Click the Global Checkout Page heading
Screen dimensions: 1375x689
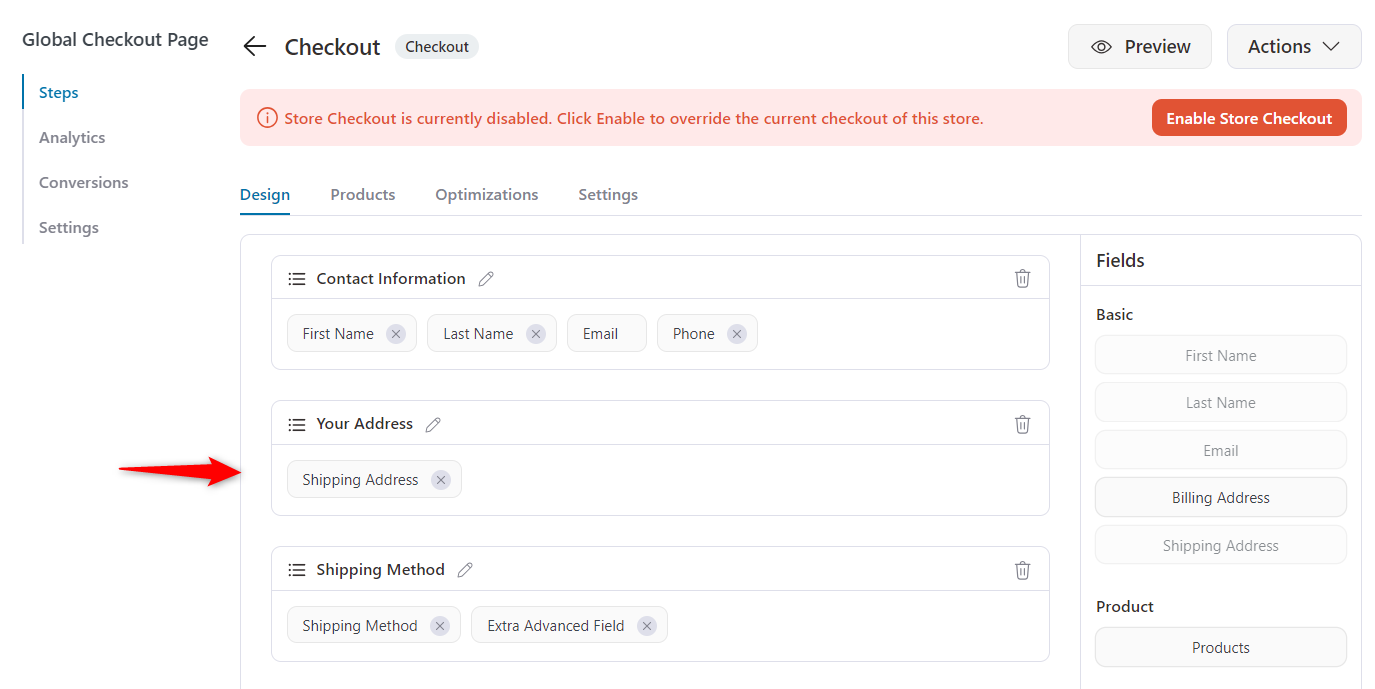pyautogui.click(x=116, y=40)
